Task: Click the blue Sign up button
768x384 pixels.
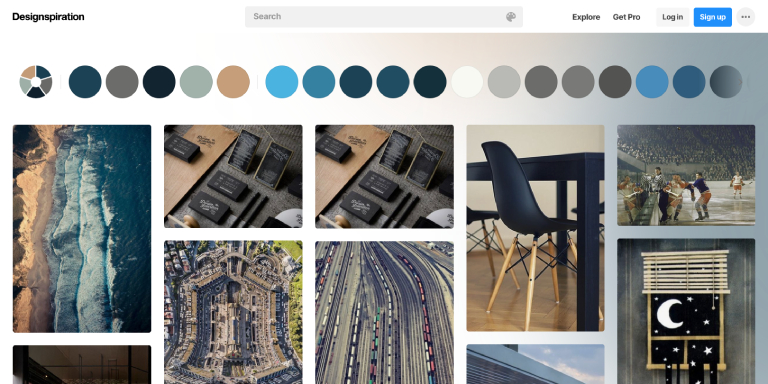Action: coord(713,17)
